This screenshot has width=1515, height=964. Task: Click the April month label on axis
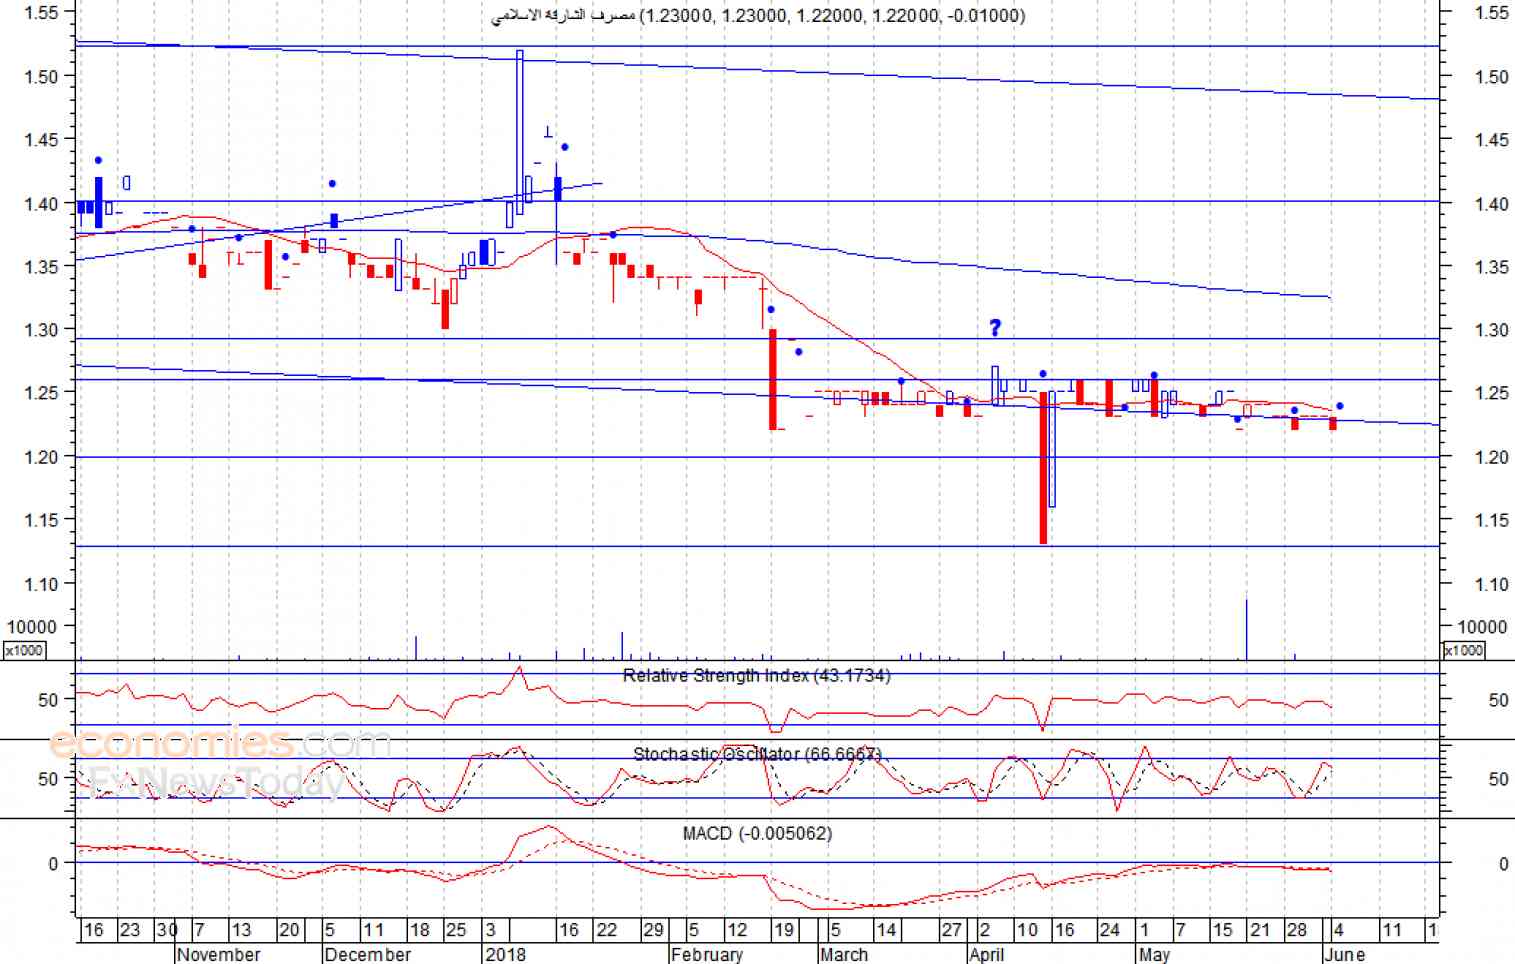point(987,954)
